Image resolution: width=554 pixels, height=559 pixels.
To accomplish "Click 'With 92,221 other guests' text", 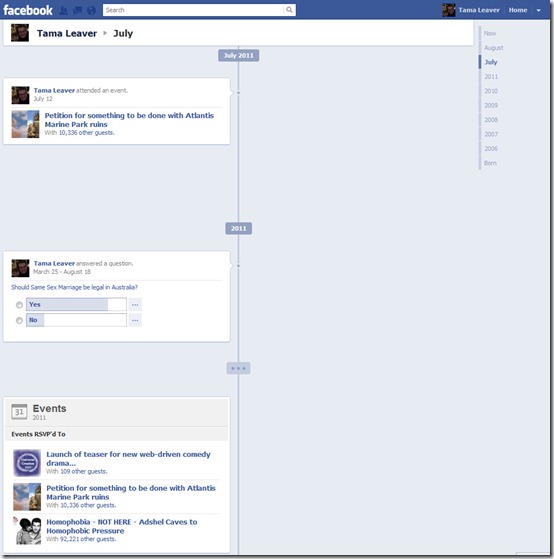I will coord(81,539).
